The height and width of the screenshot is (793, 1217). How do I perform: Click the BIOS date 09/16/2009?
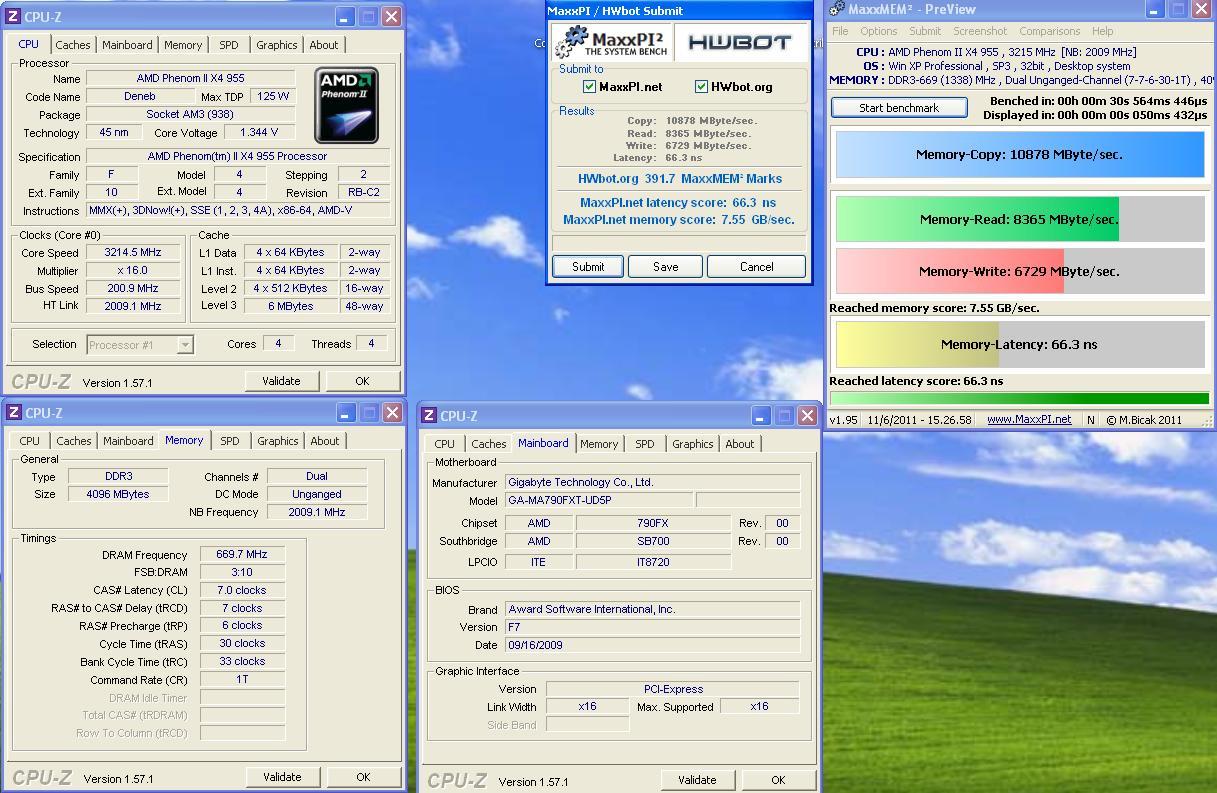tap(652, 645)
